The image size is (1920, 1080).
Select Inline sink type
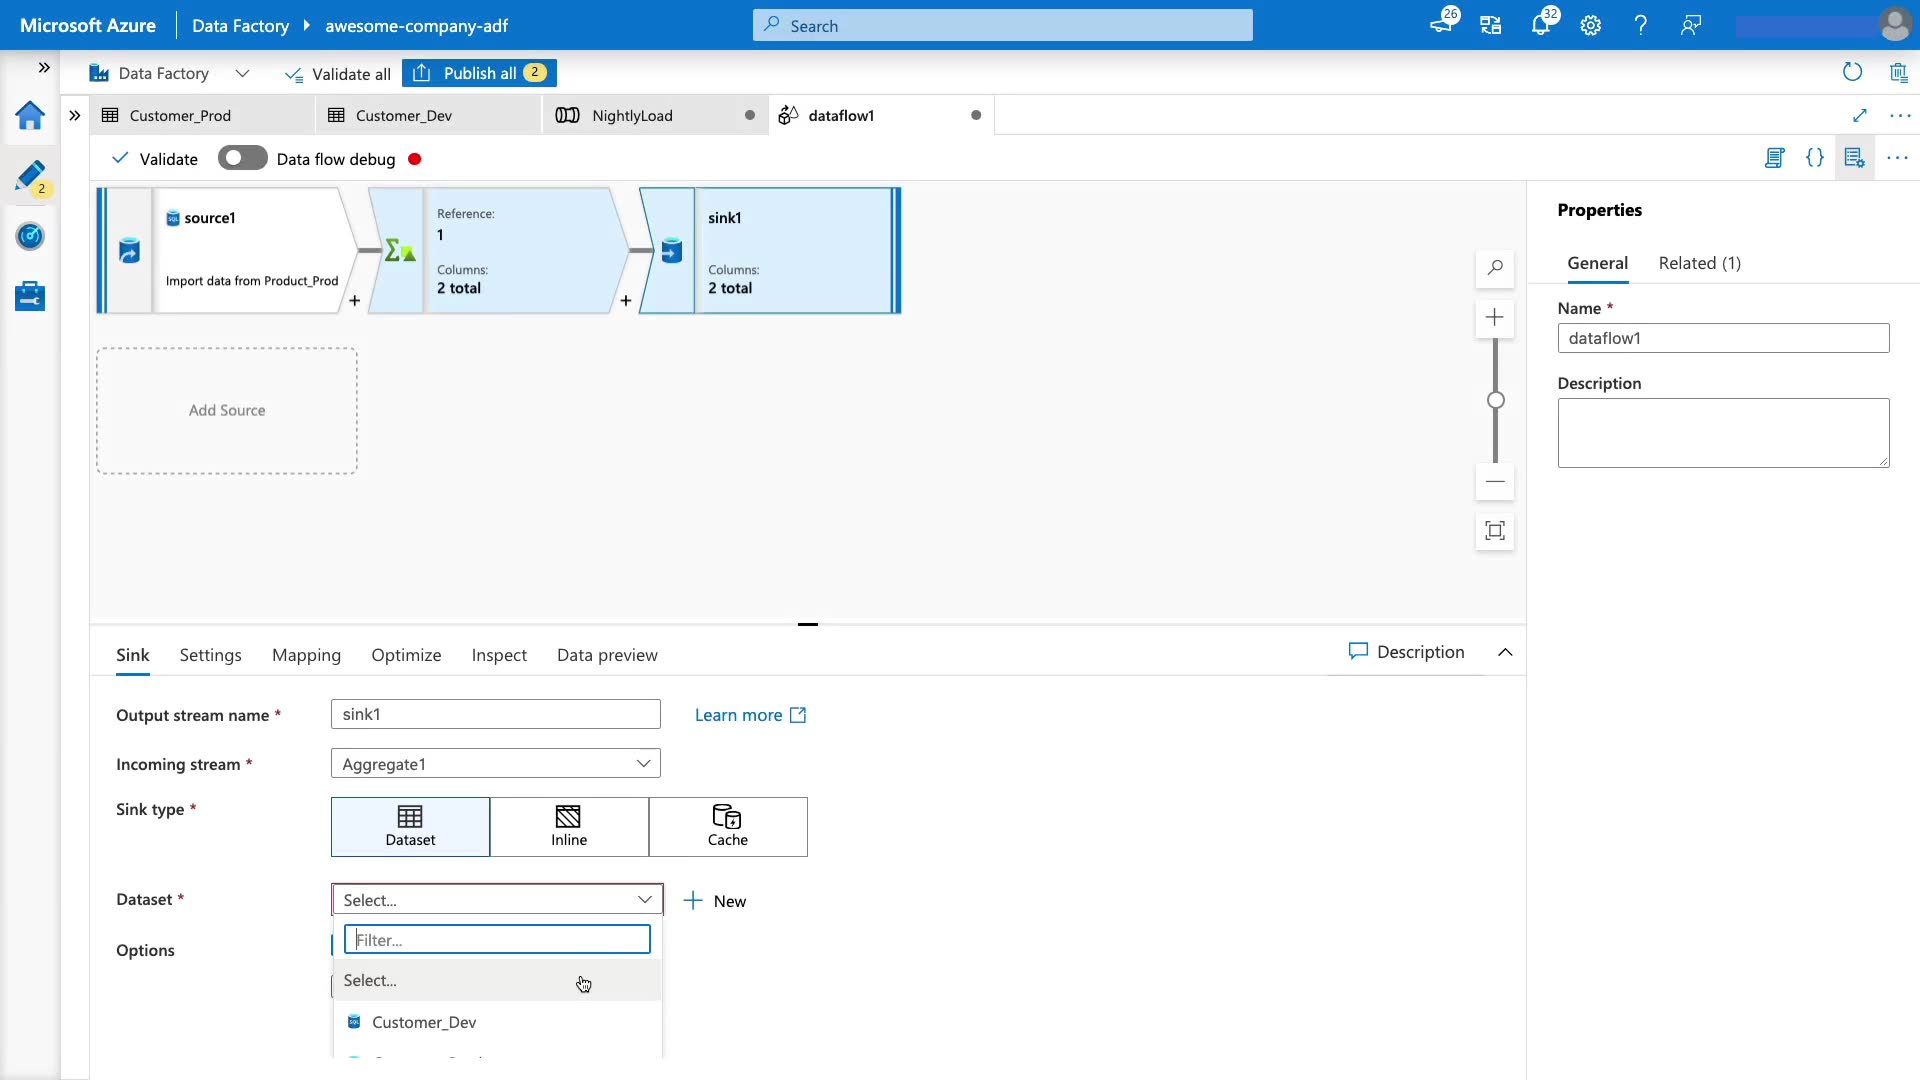coord(569,826)
